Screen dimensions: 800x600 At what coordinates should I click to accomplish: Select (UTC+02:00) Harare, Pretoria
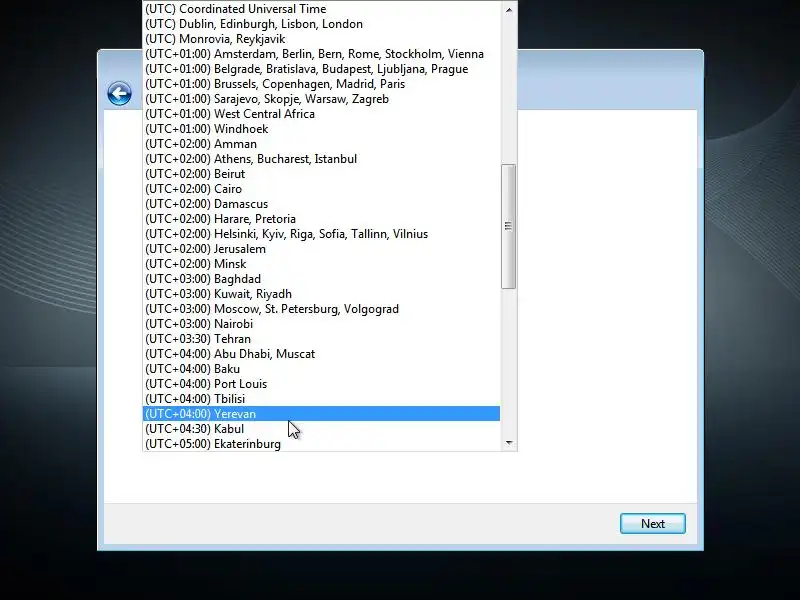(x=321, y=219)
